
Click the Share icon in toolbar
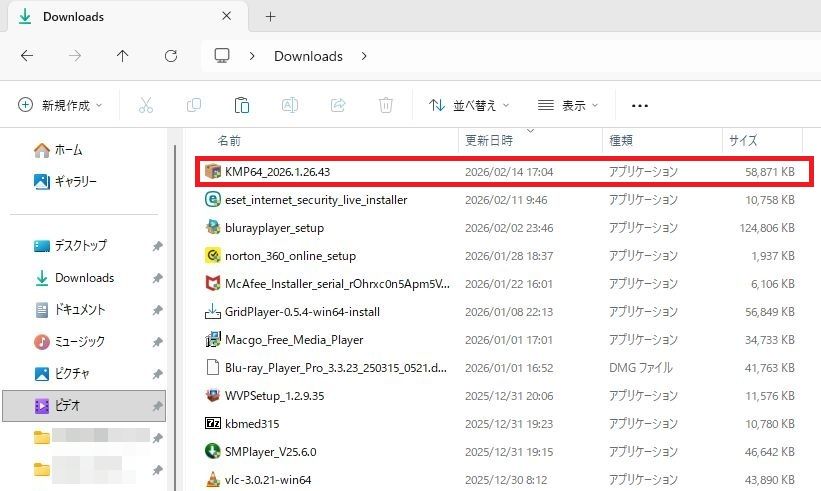pos(338,105)
